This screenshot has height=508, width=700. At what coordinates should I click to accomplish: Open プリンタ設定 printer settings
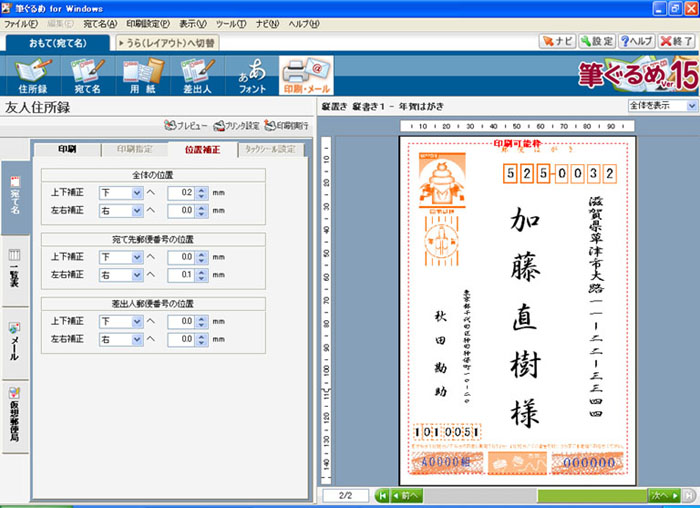click(x=236, y=126)
